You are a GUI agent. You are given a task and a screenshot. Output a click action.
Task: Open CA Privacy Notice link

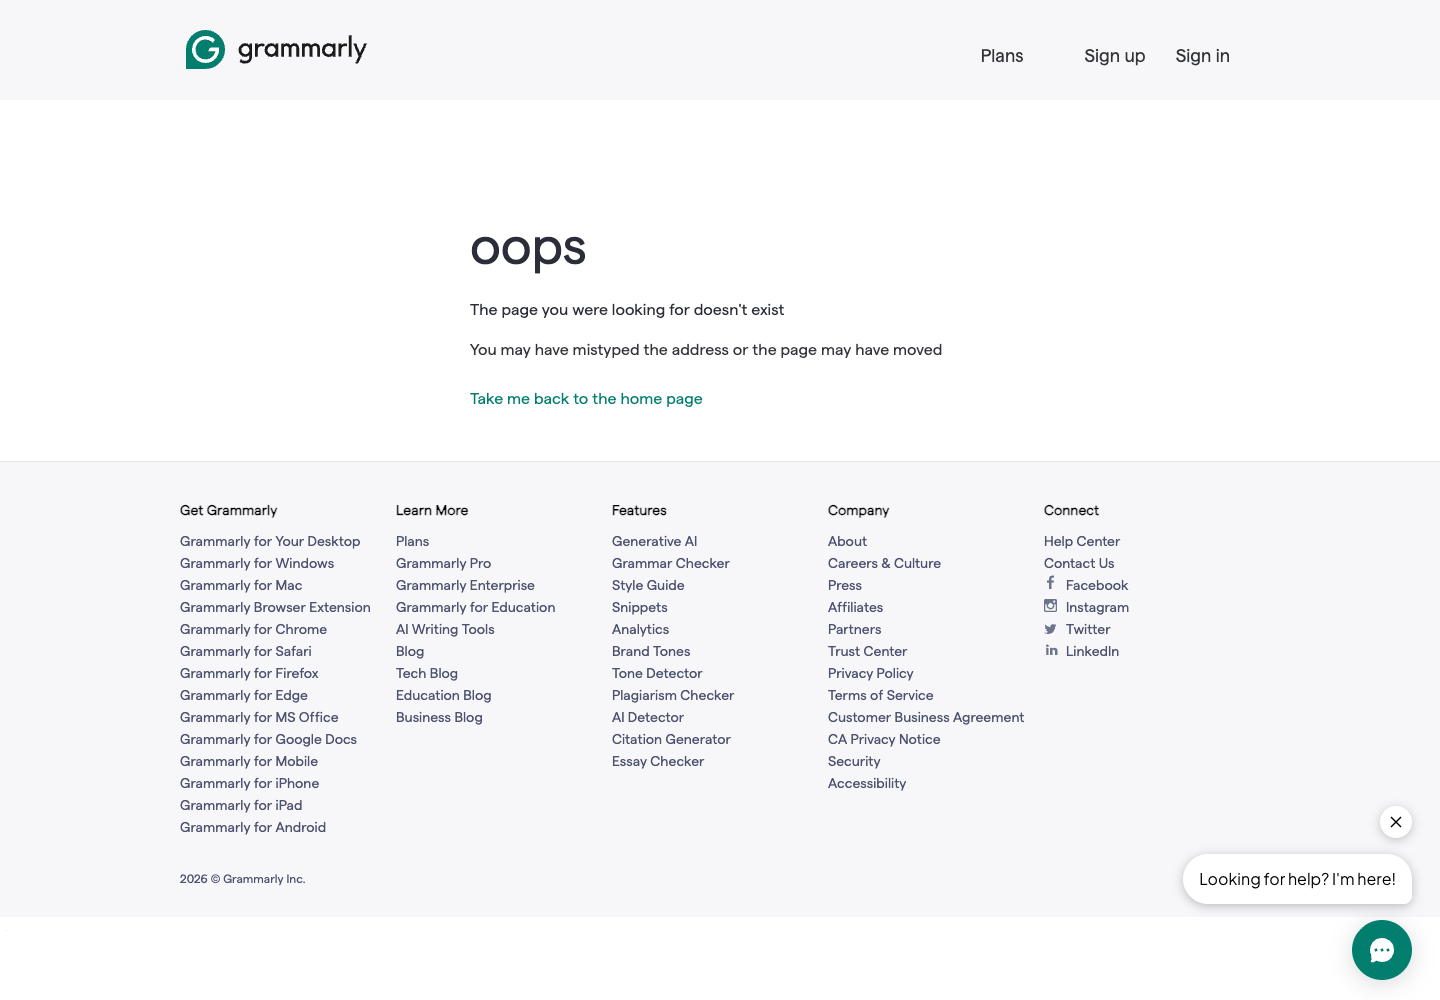tap(884, 739)
